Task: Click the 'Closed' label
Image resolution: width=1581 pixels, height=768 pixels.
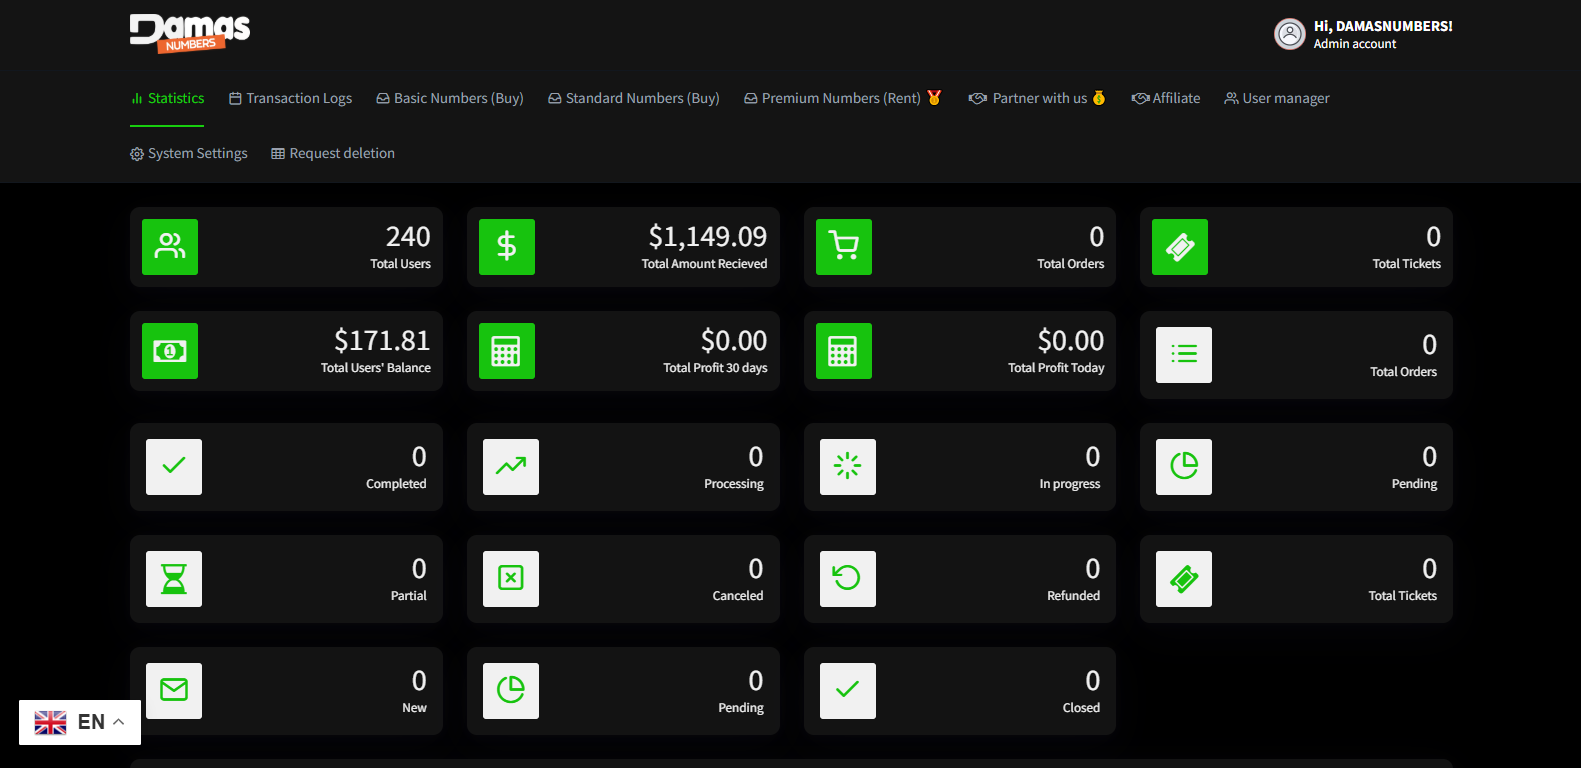Action: [x=1081, y=708]
